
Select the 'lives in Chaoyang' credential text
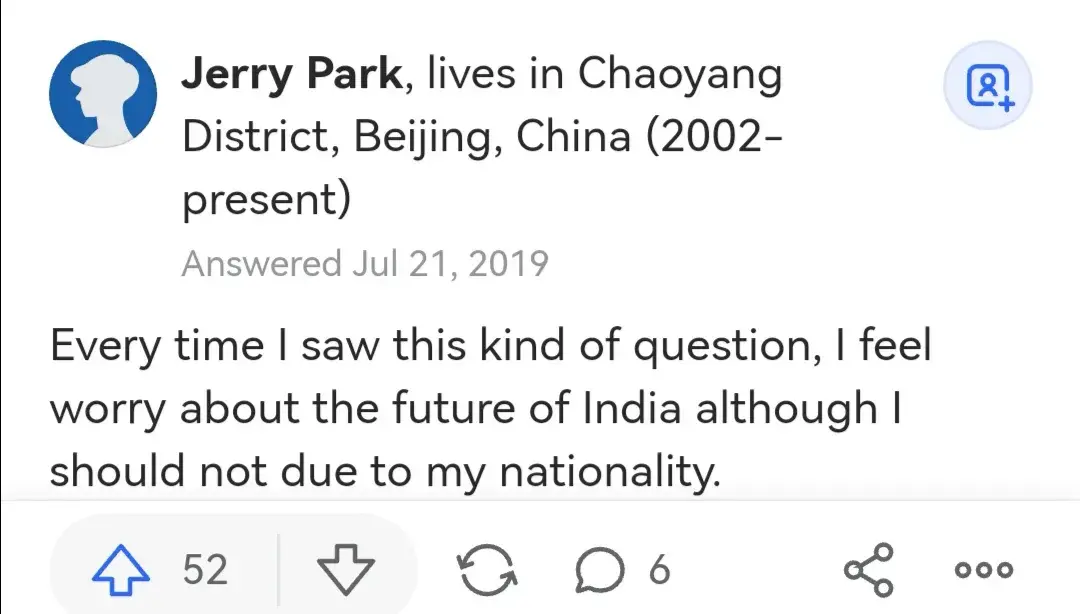point(605,74)
